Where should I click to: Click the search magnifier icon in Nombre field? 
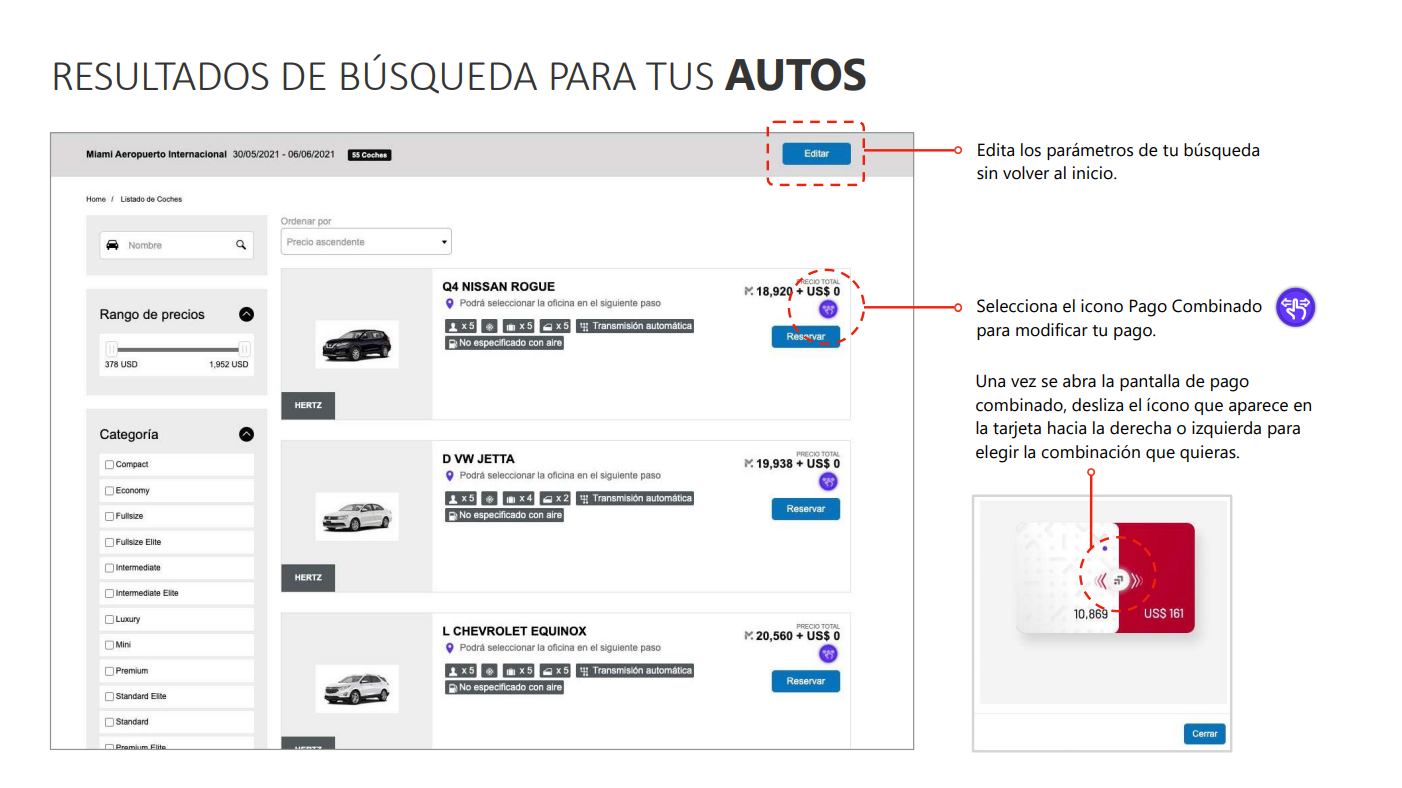(x=241, y=245)
